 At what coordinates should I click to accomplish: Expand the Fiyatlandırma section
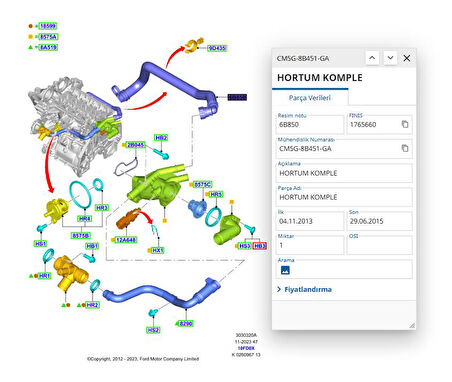tap(304, 289)
